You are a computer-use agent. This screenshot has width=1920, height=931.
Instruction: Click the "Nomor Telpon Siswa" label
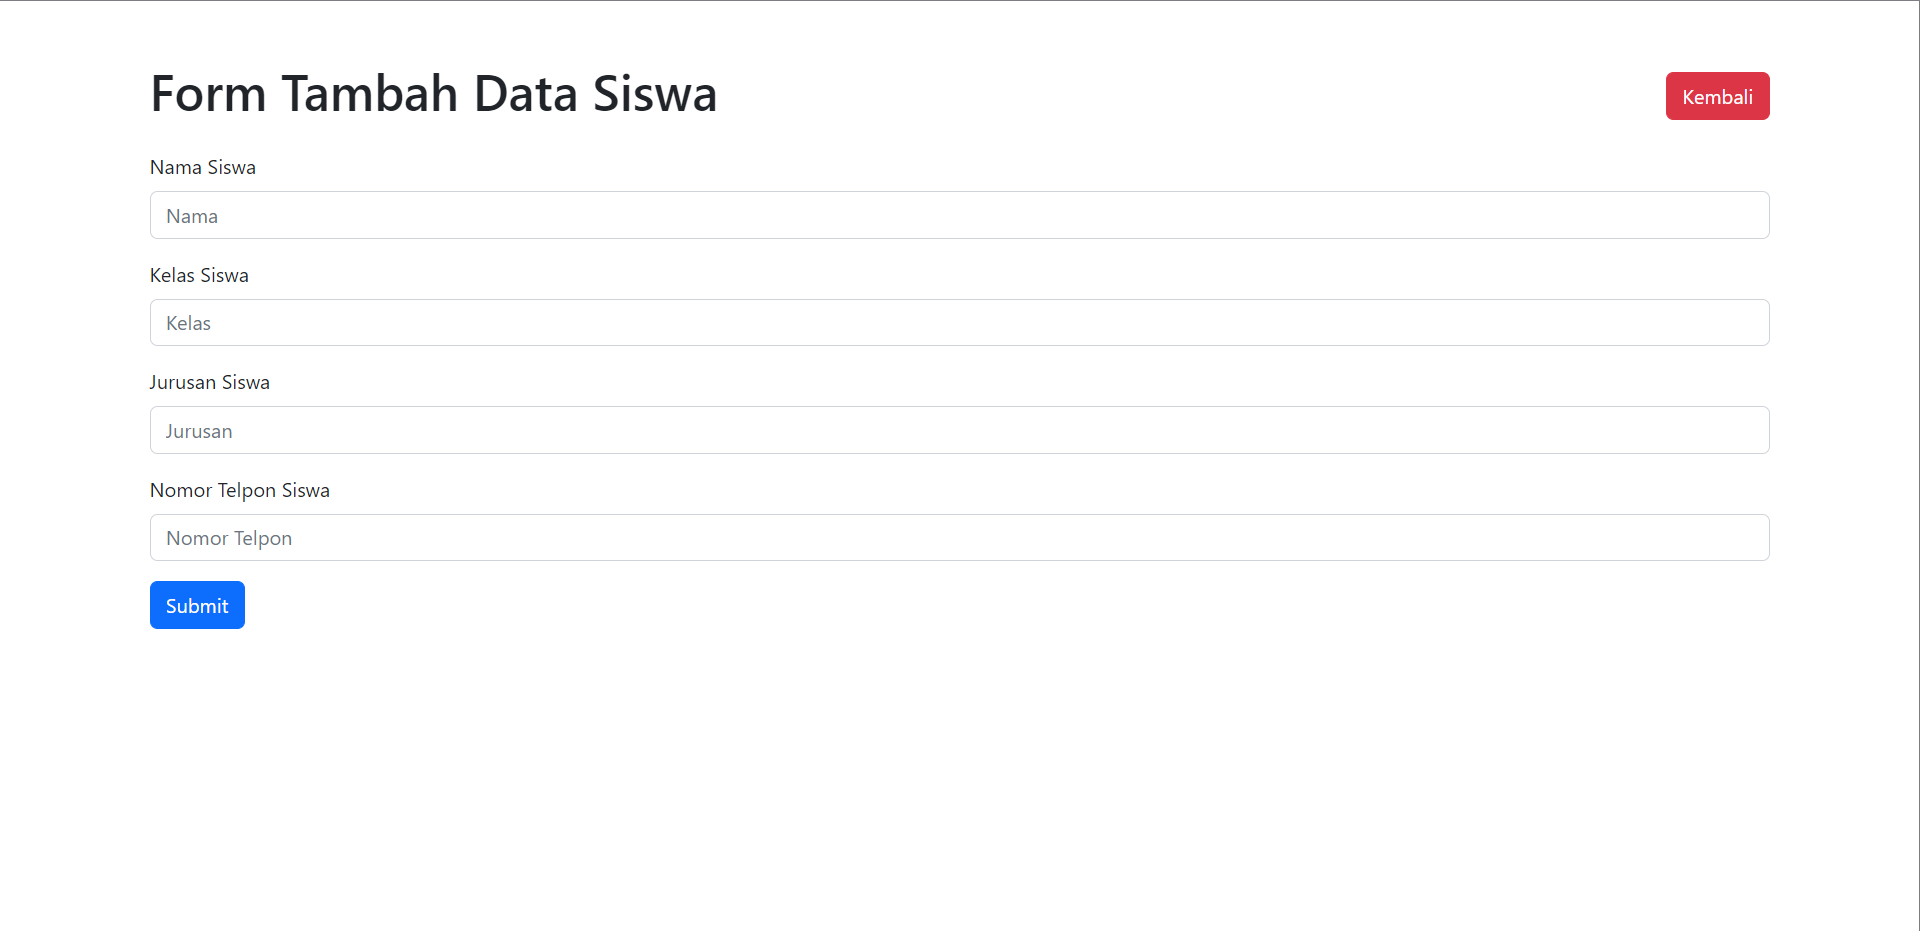pos(240,490)
